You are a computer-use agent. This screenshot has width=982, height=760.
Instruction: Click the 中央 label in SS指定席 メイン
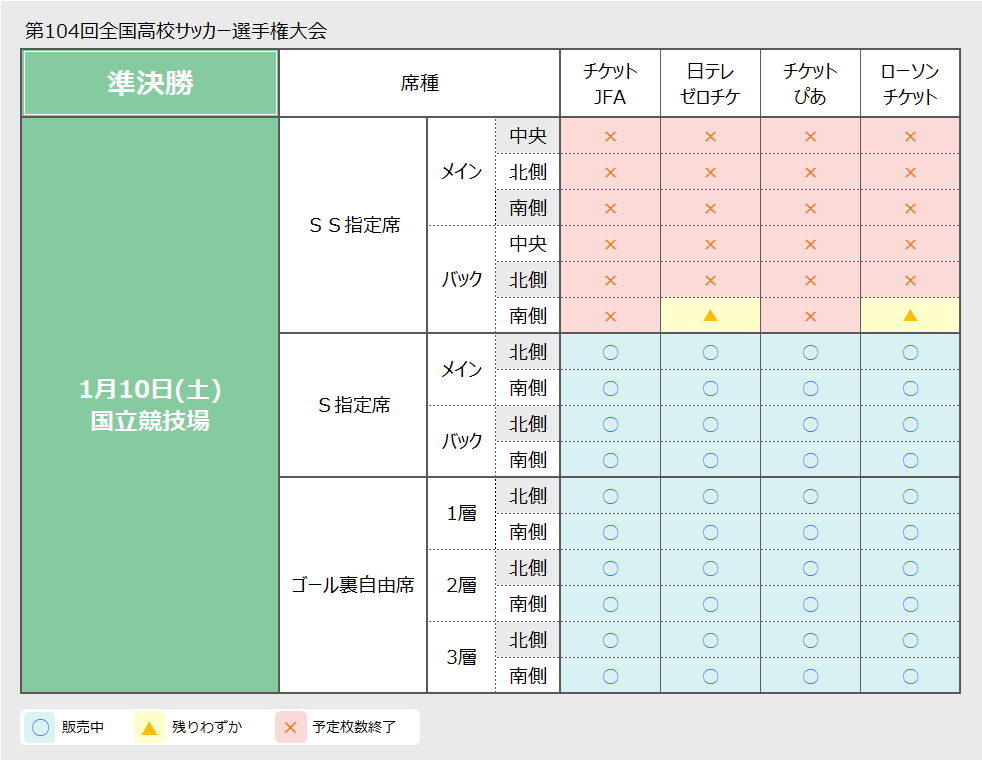click(x=528, y=136)
